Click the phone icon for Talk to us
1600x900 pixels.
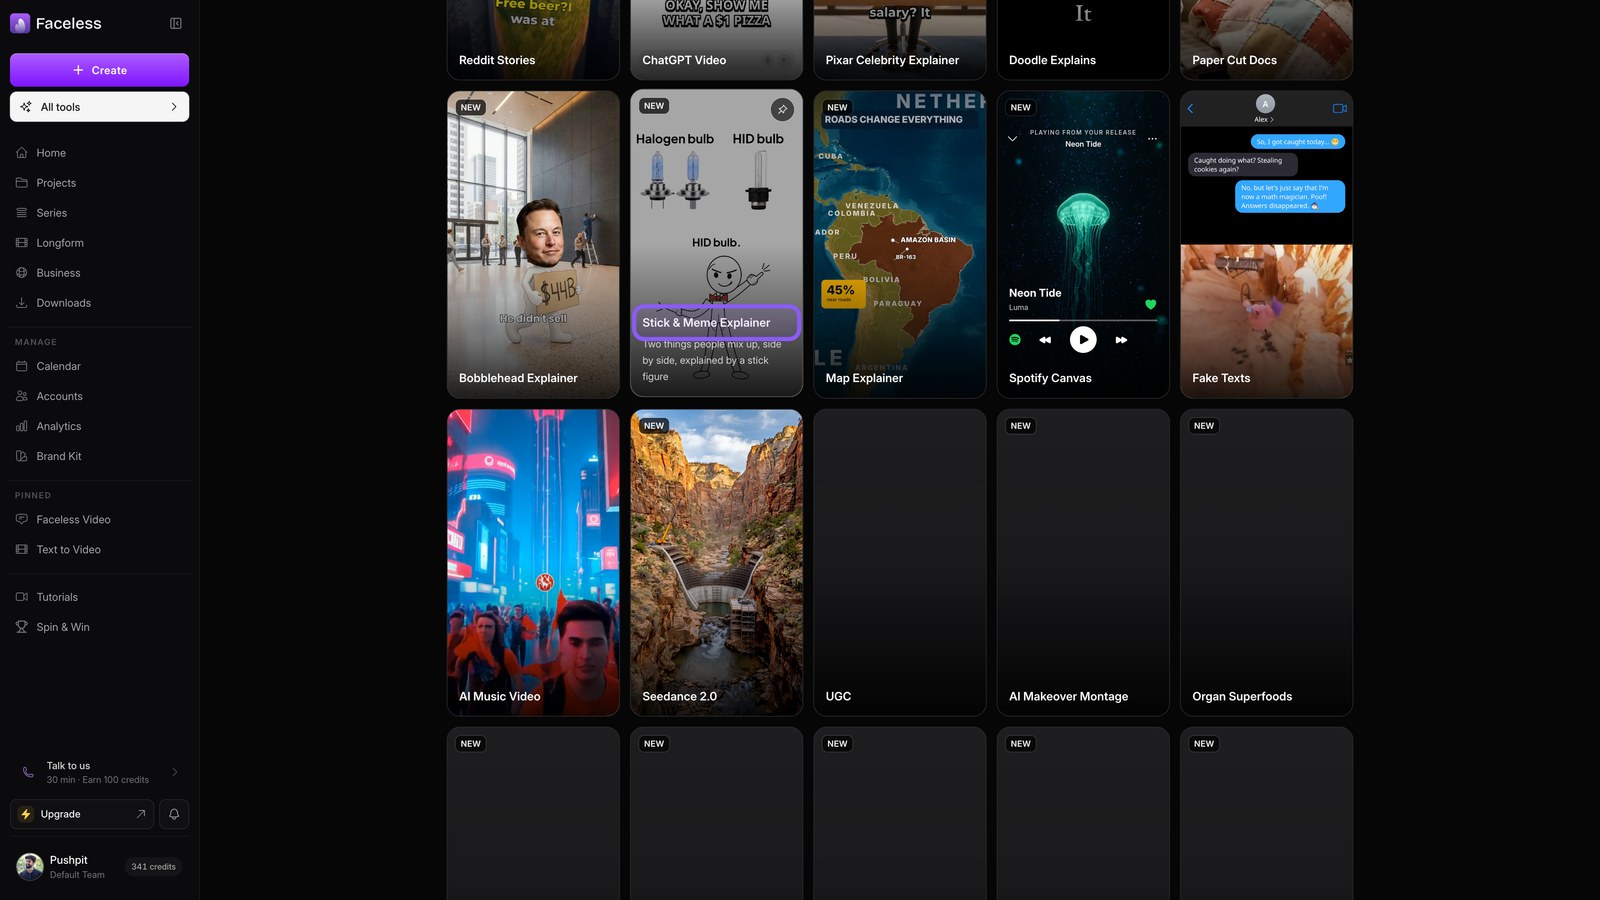click(28, 772)
